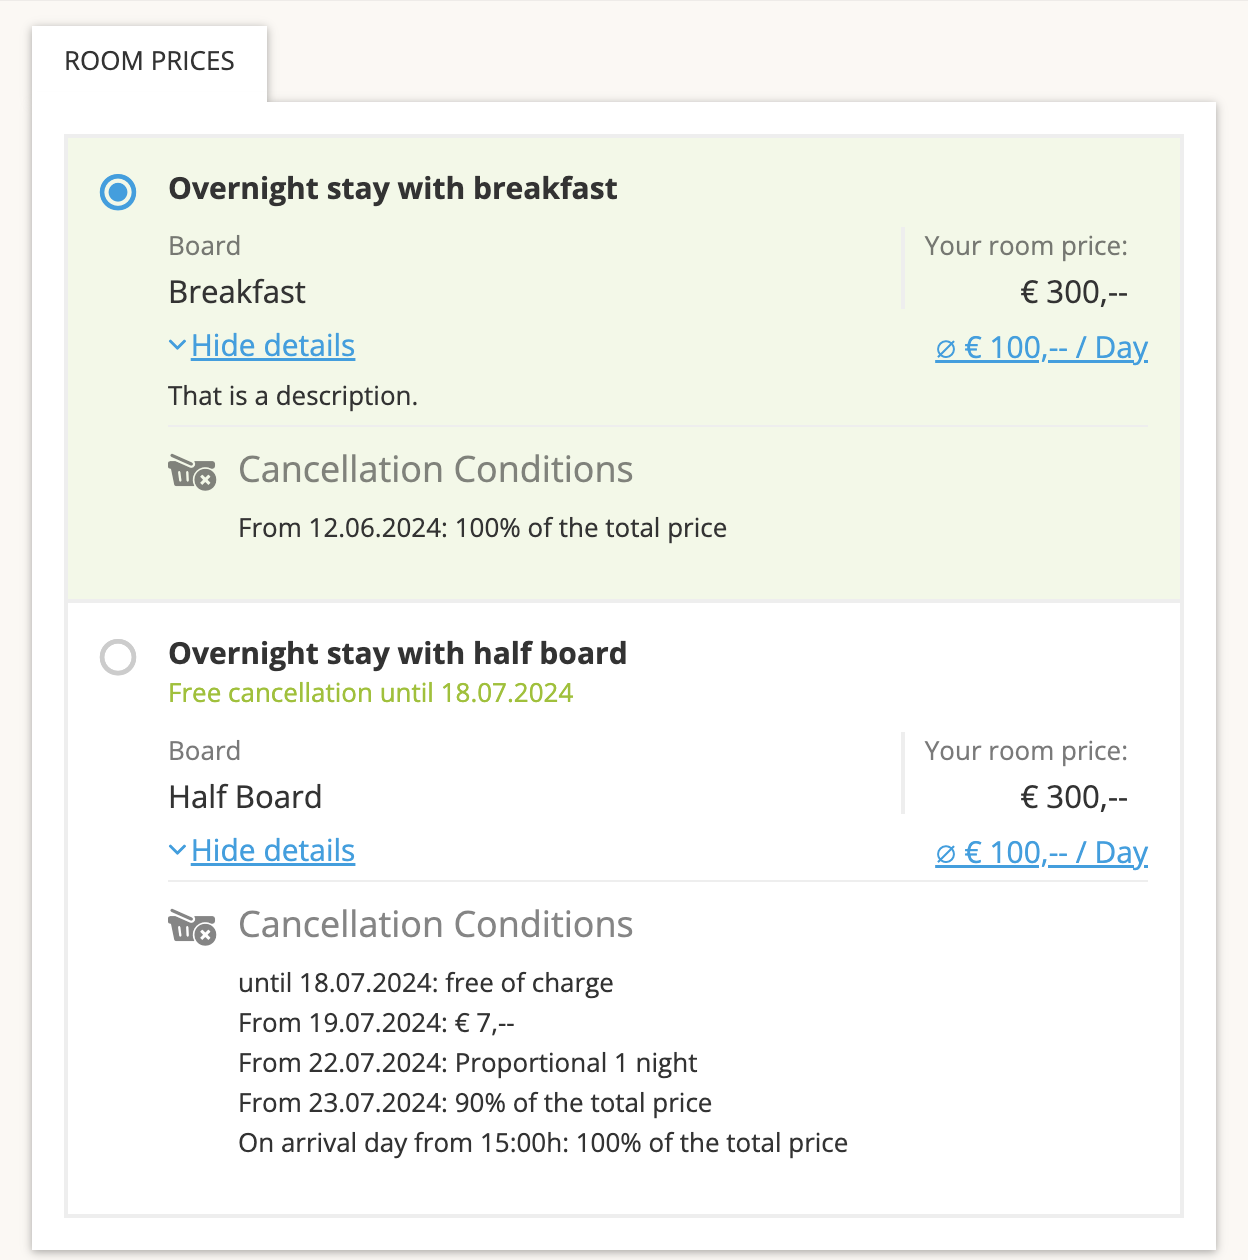This screenshot has height=1260, width=1248.
Task: Switch to the ROOM PRICES tab
Action: [x=150, y=62]
